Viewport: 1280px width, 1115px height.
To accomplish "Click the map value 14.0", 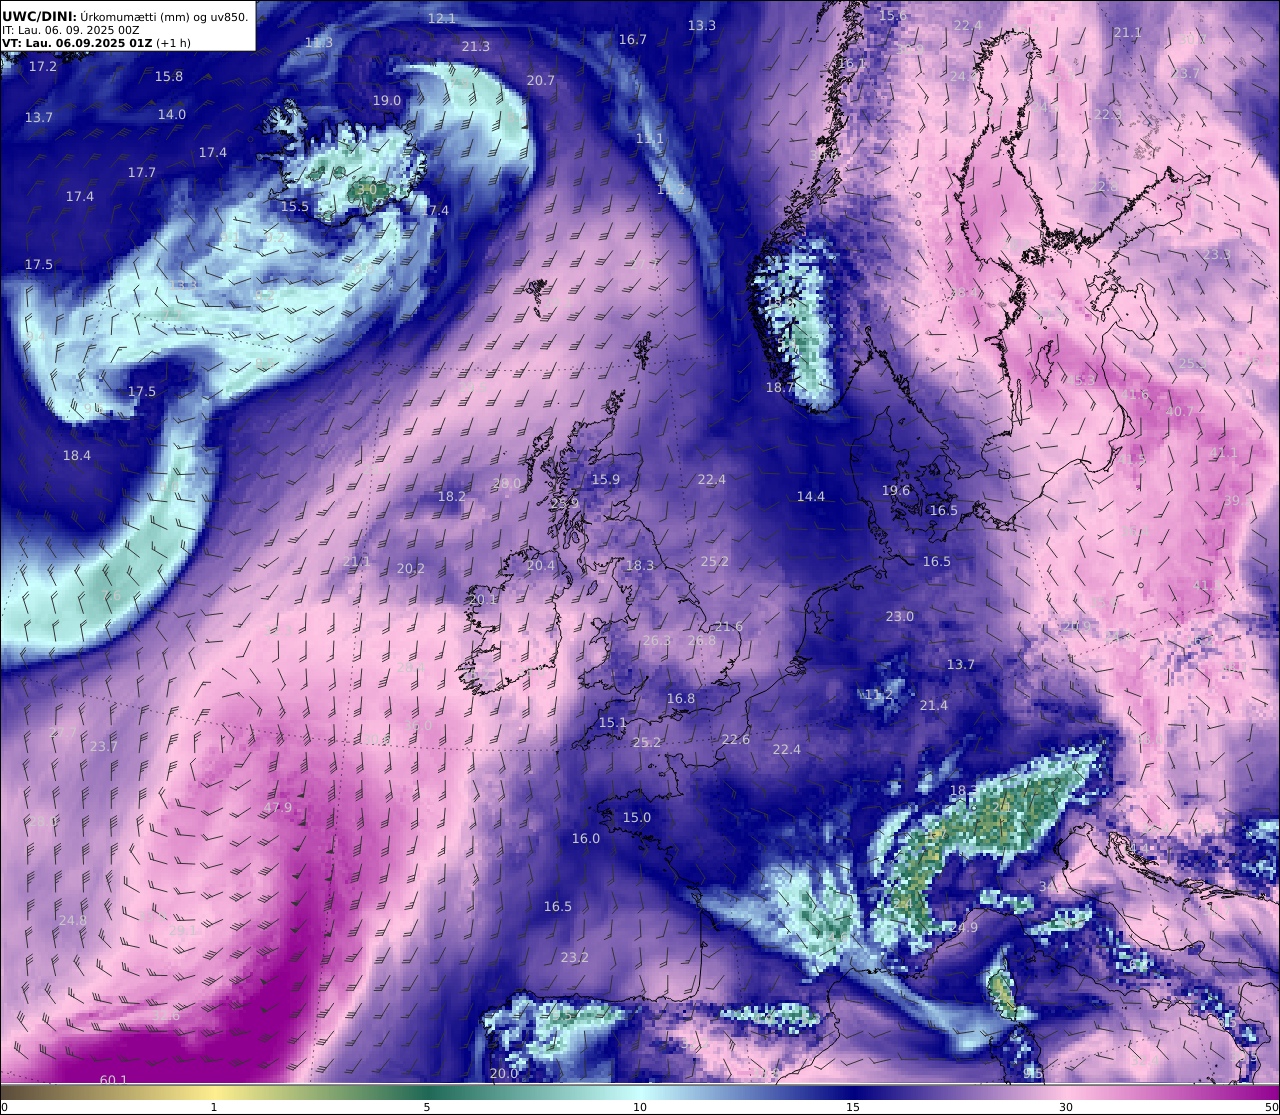I will pos(172,114).
